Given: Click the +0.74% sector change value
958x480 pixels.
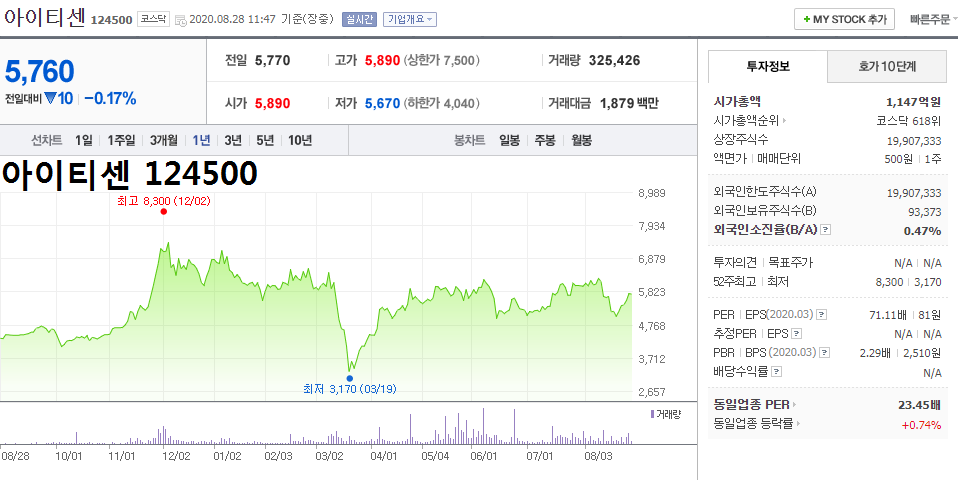Looking at the screenshot, I should [x=921, y=425].
